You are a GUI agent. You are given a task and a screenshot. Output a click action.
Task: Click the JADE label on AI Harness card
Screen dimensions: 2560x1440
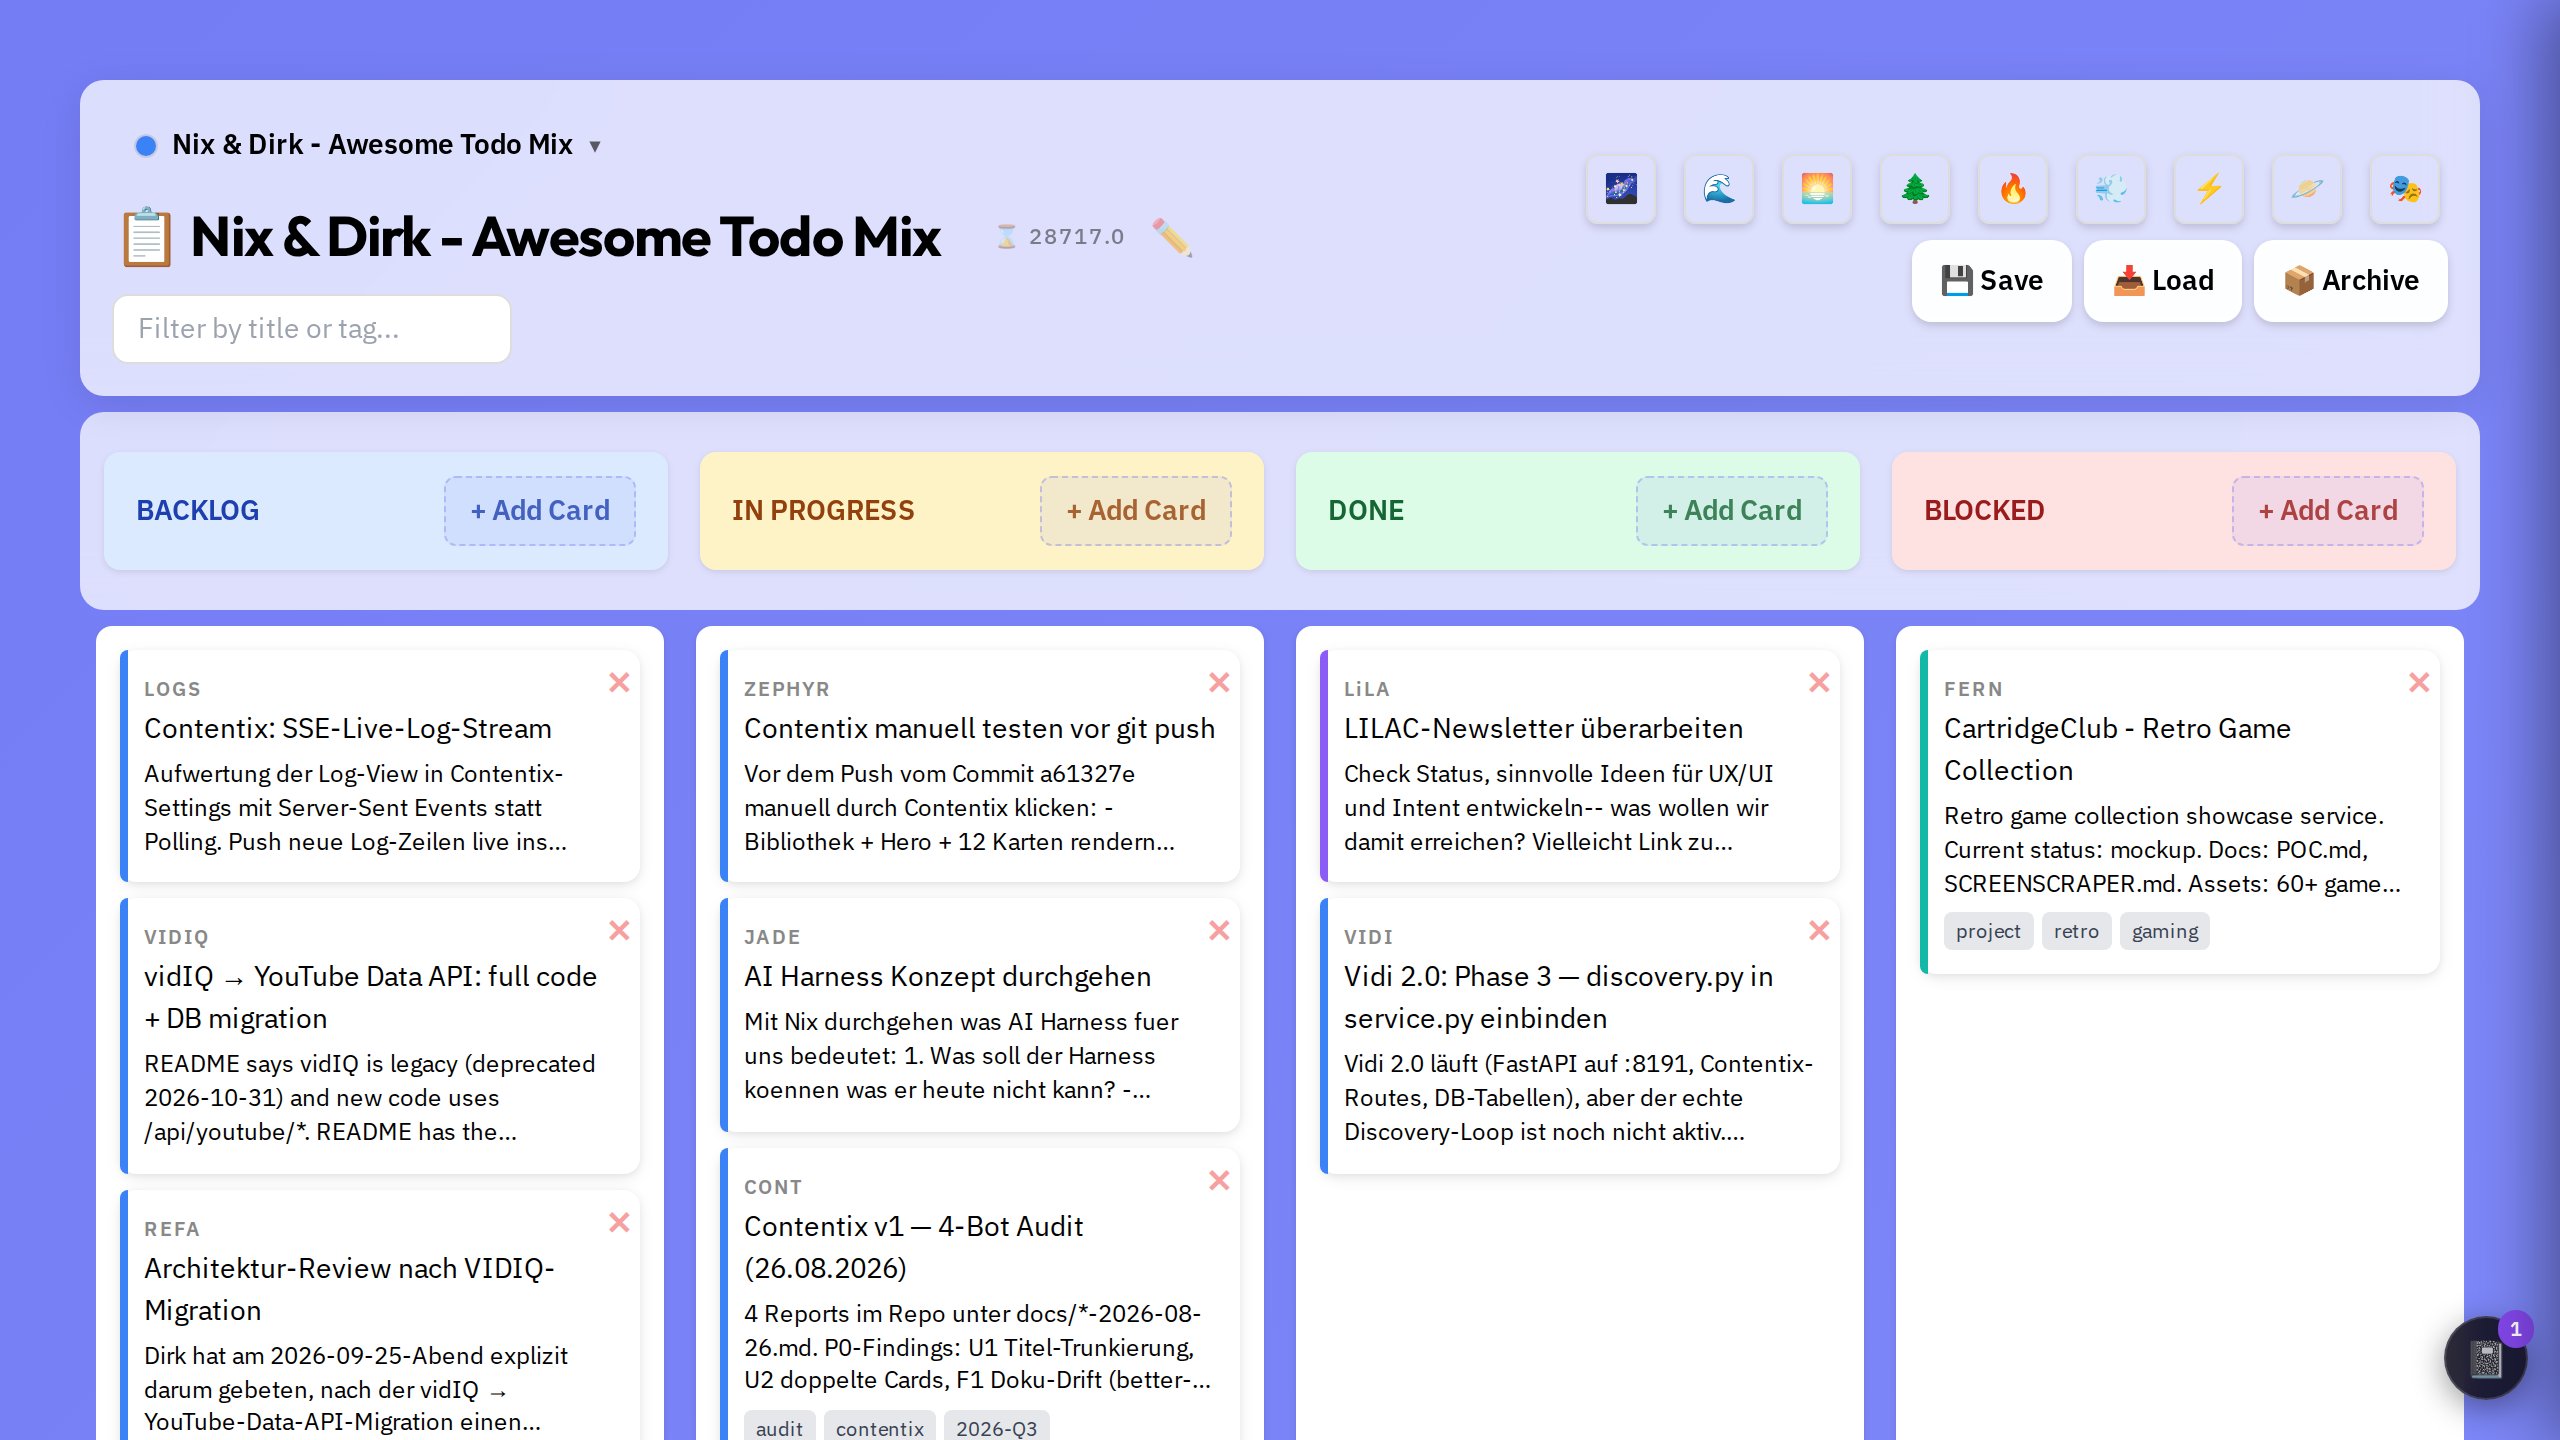point(772,937)
